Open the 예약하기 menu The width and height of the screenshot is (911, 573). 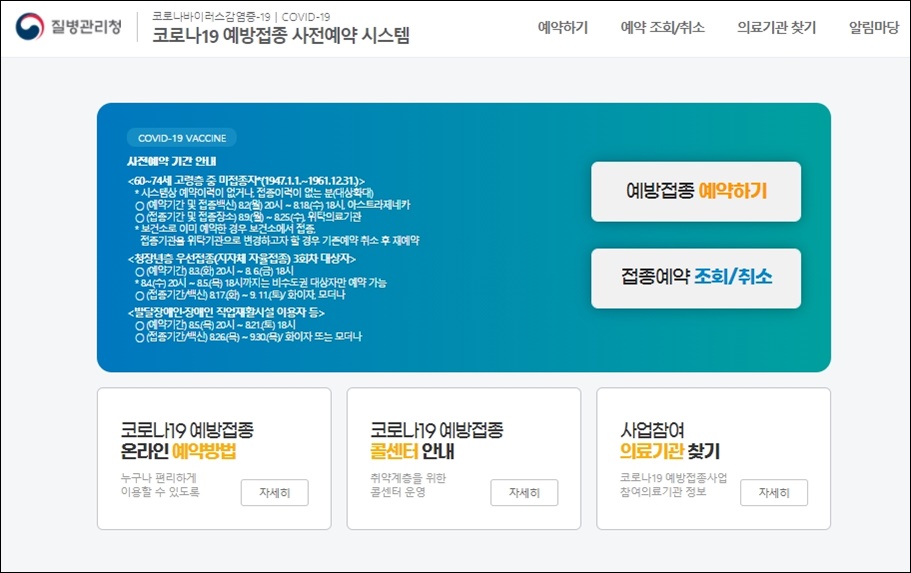click(562, 27)
